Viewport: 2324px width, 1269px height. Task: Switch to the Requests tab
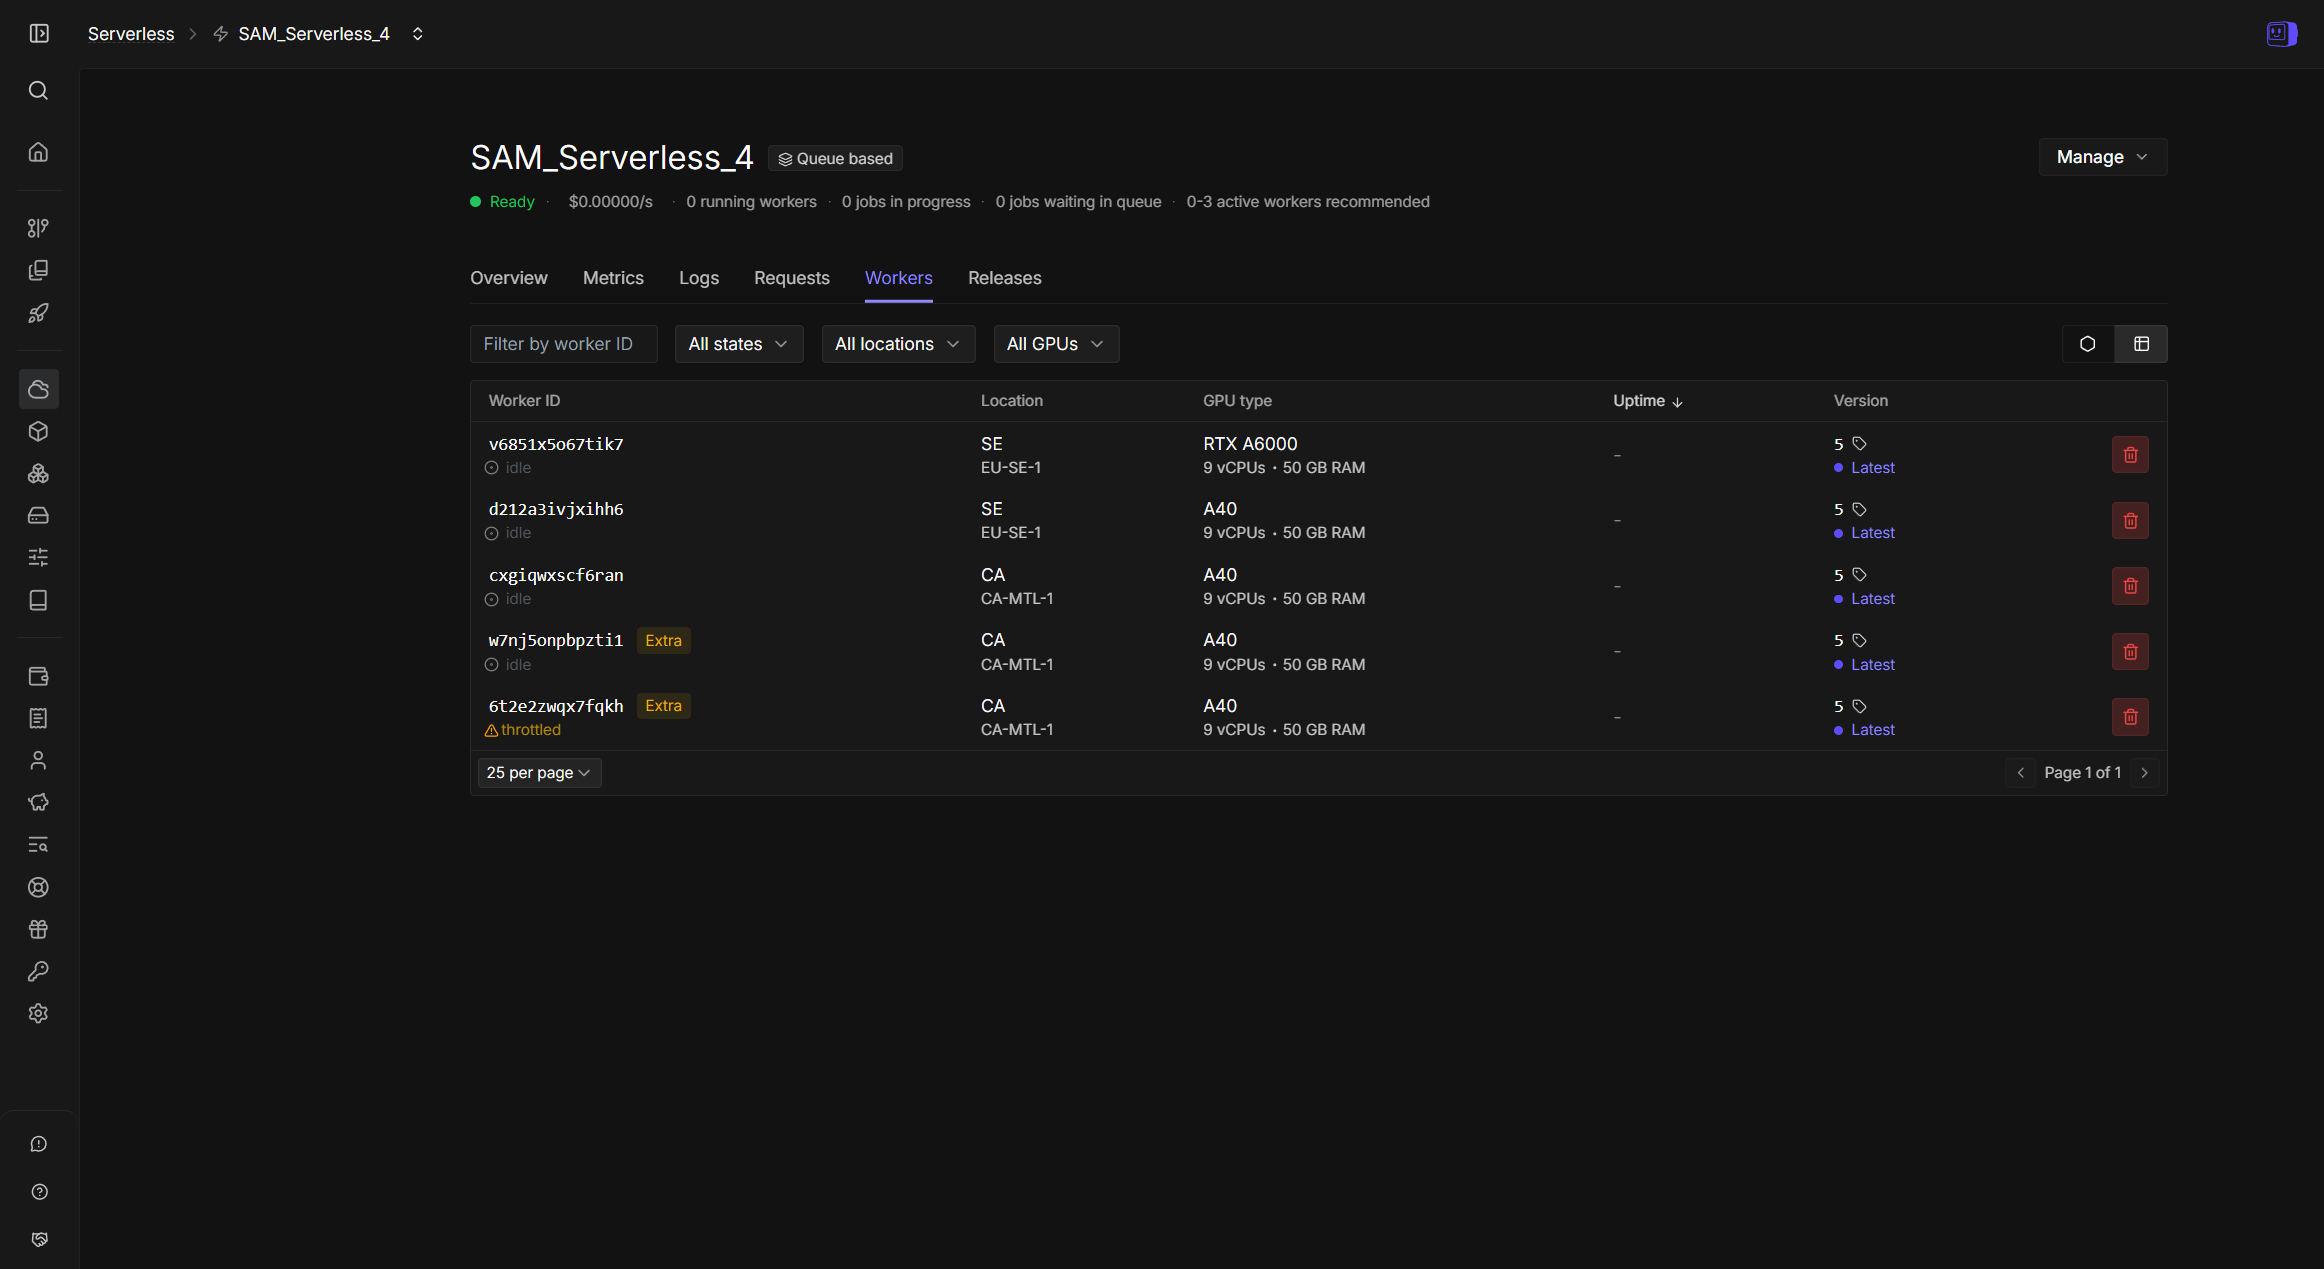click(792, 278)
